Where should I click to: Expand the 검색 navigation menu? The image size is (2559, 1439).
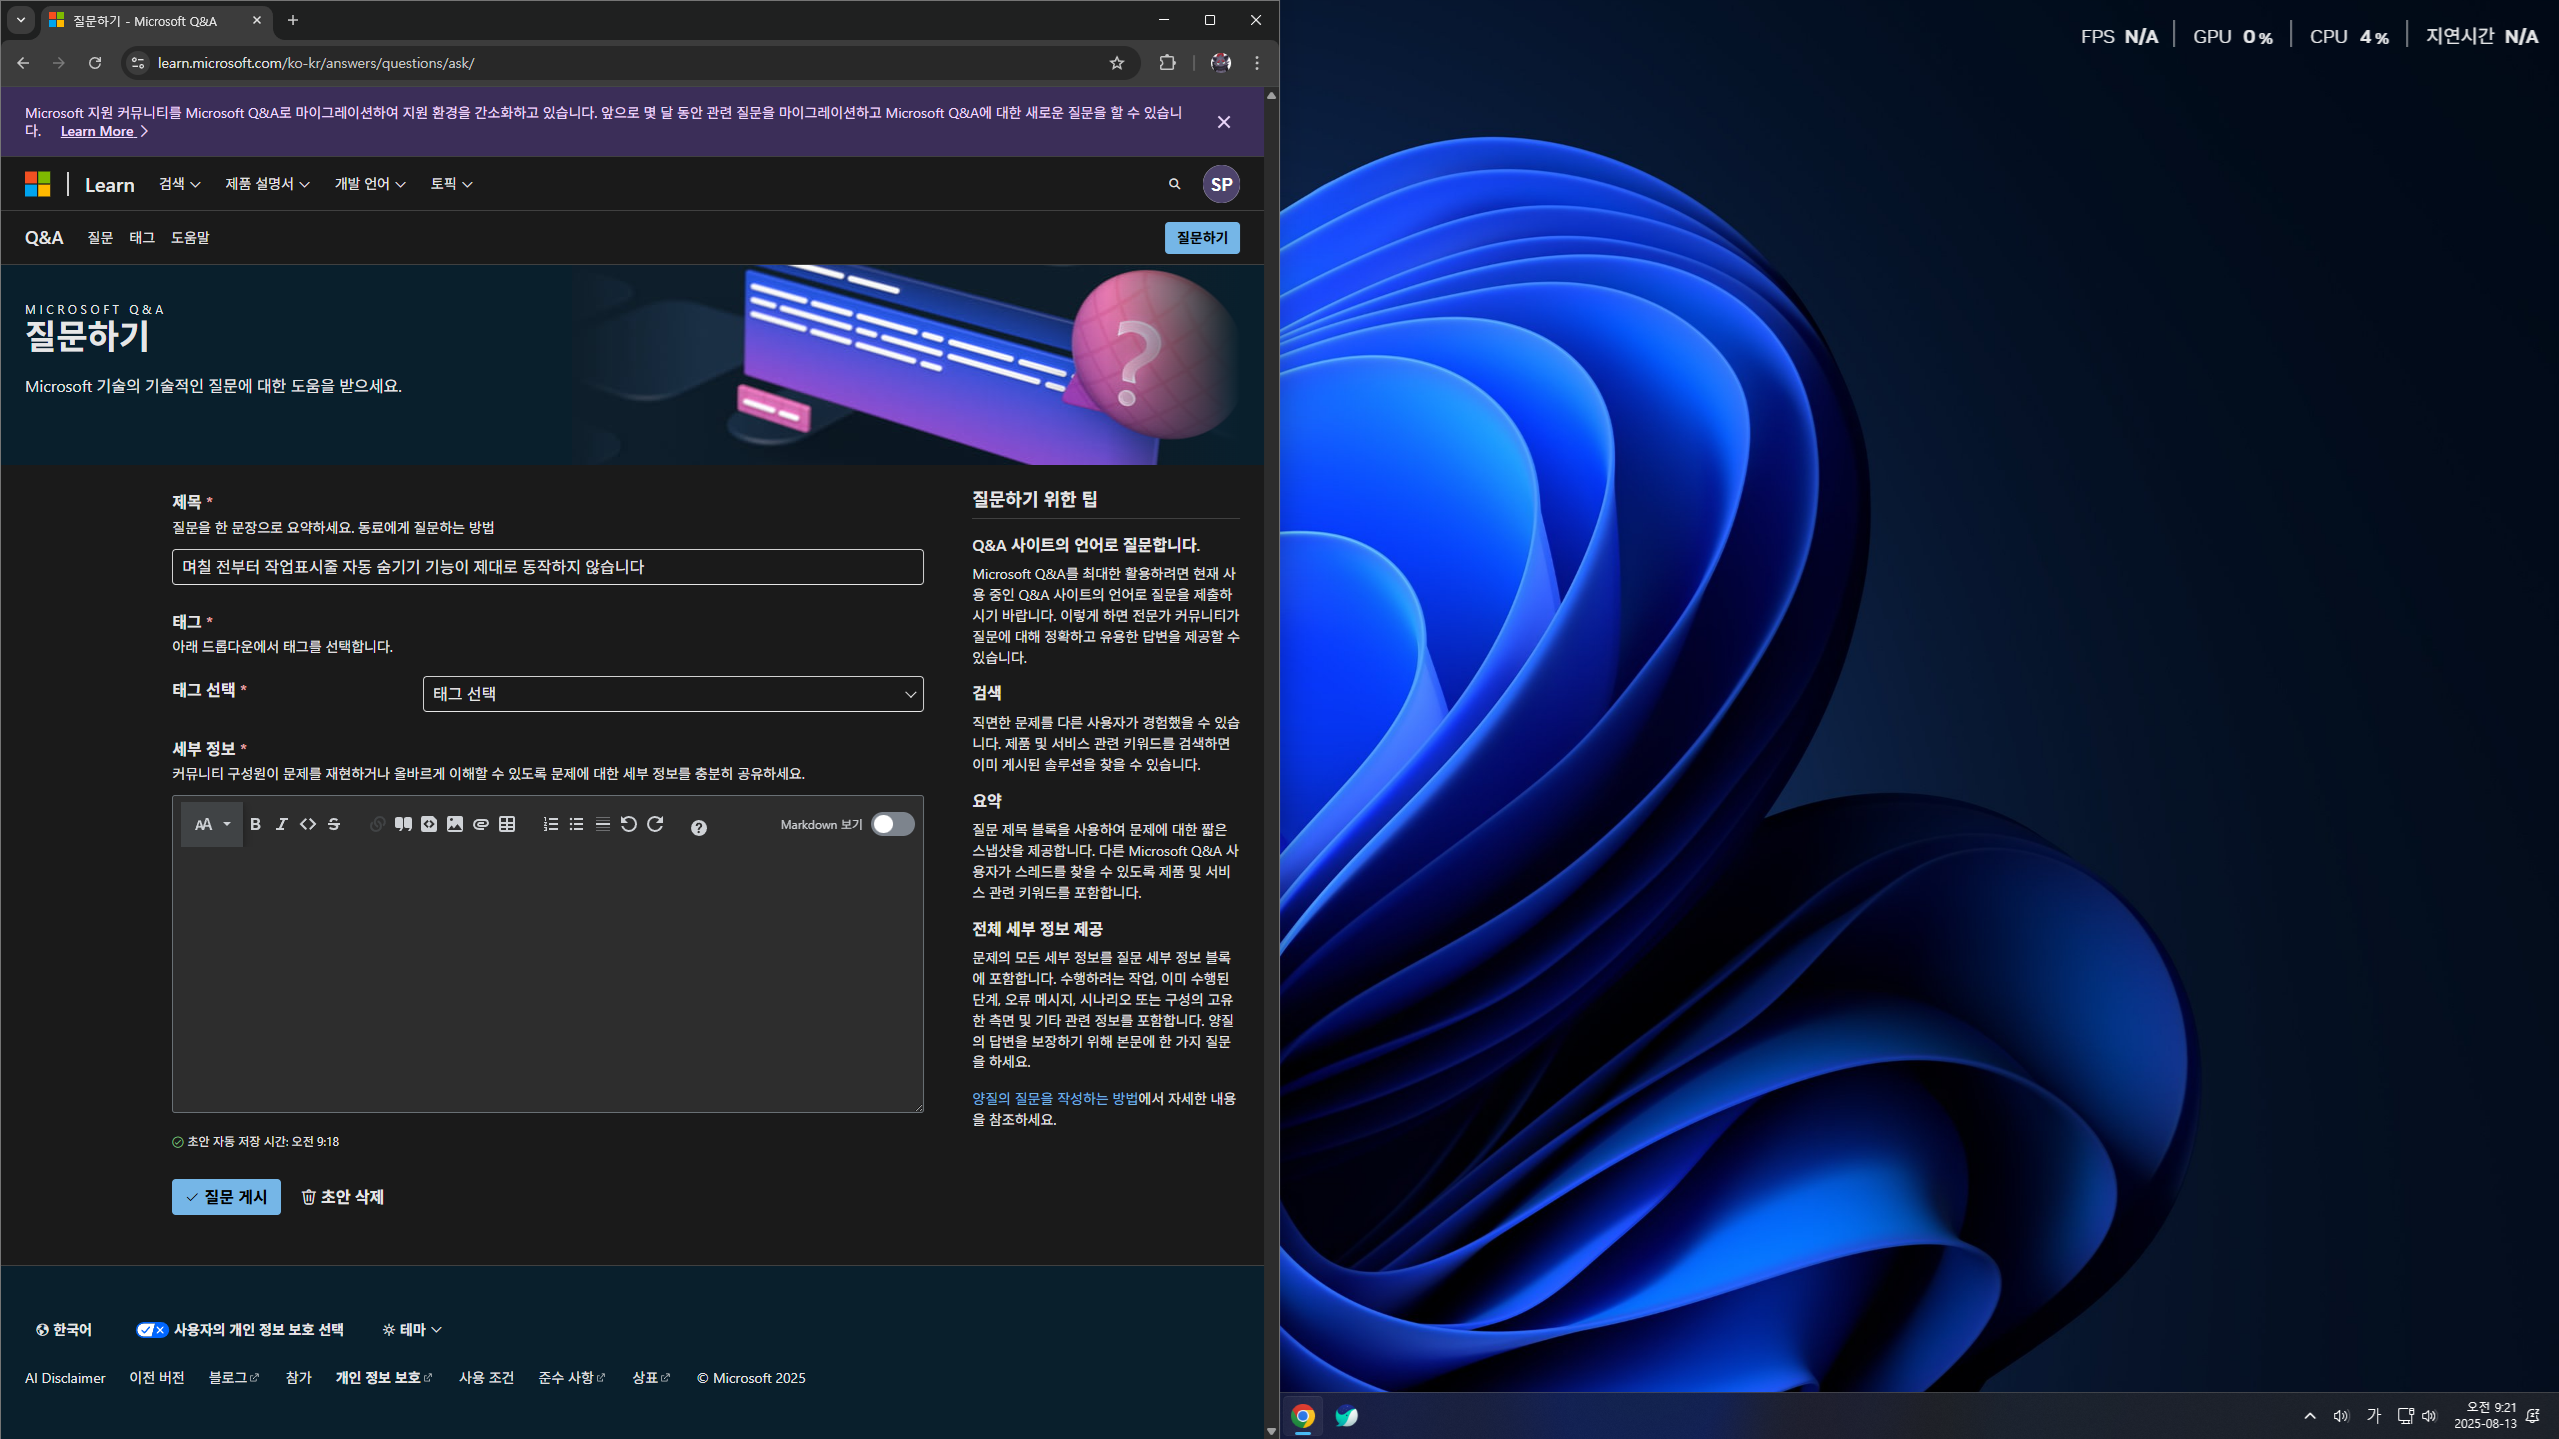click(180, 184)
